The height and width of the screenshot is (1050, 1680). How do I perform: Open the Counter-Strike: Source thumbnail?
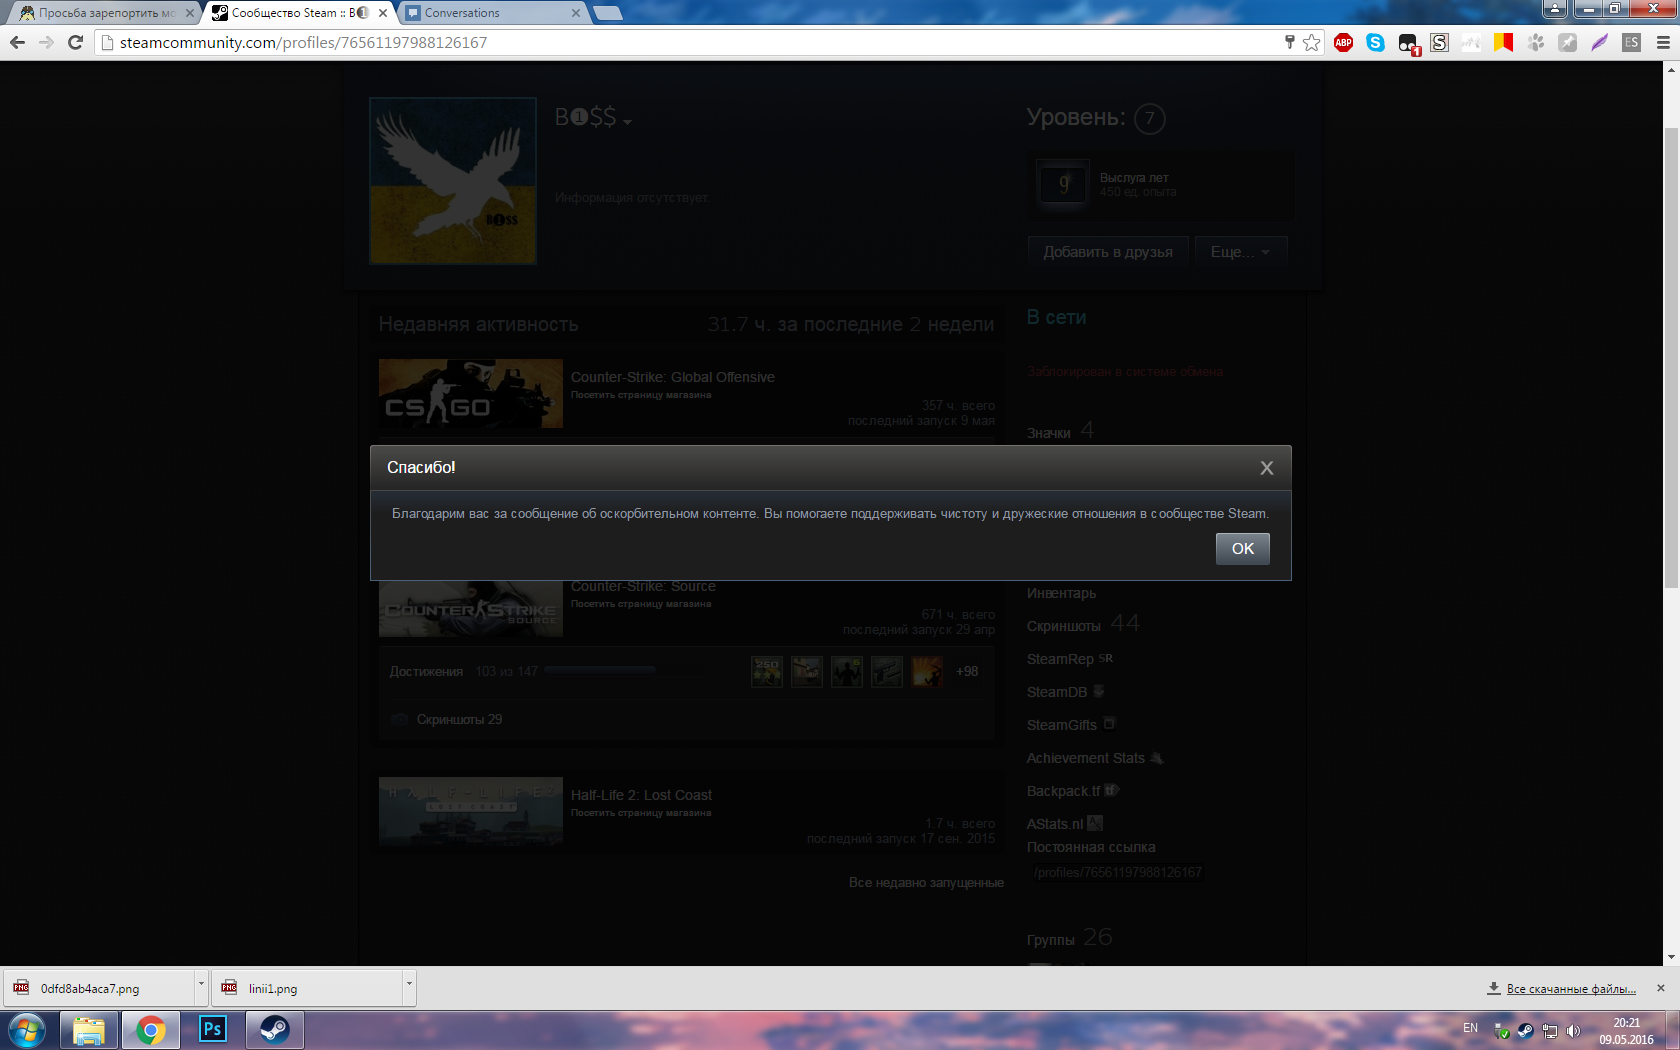click(471, 608)
